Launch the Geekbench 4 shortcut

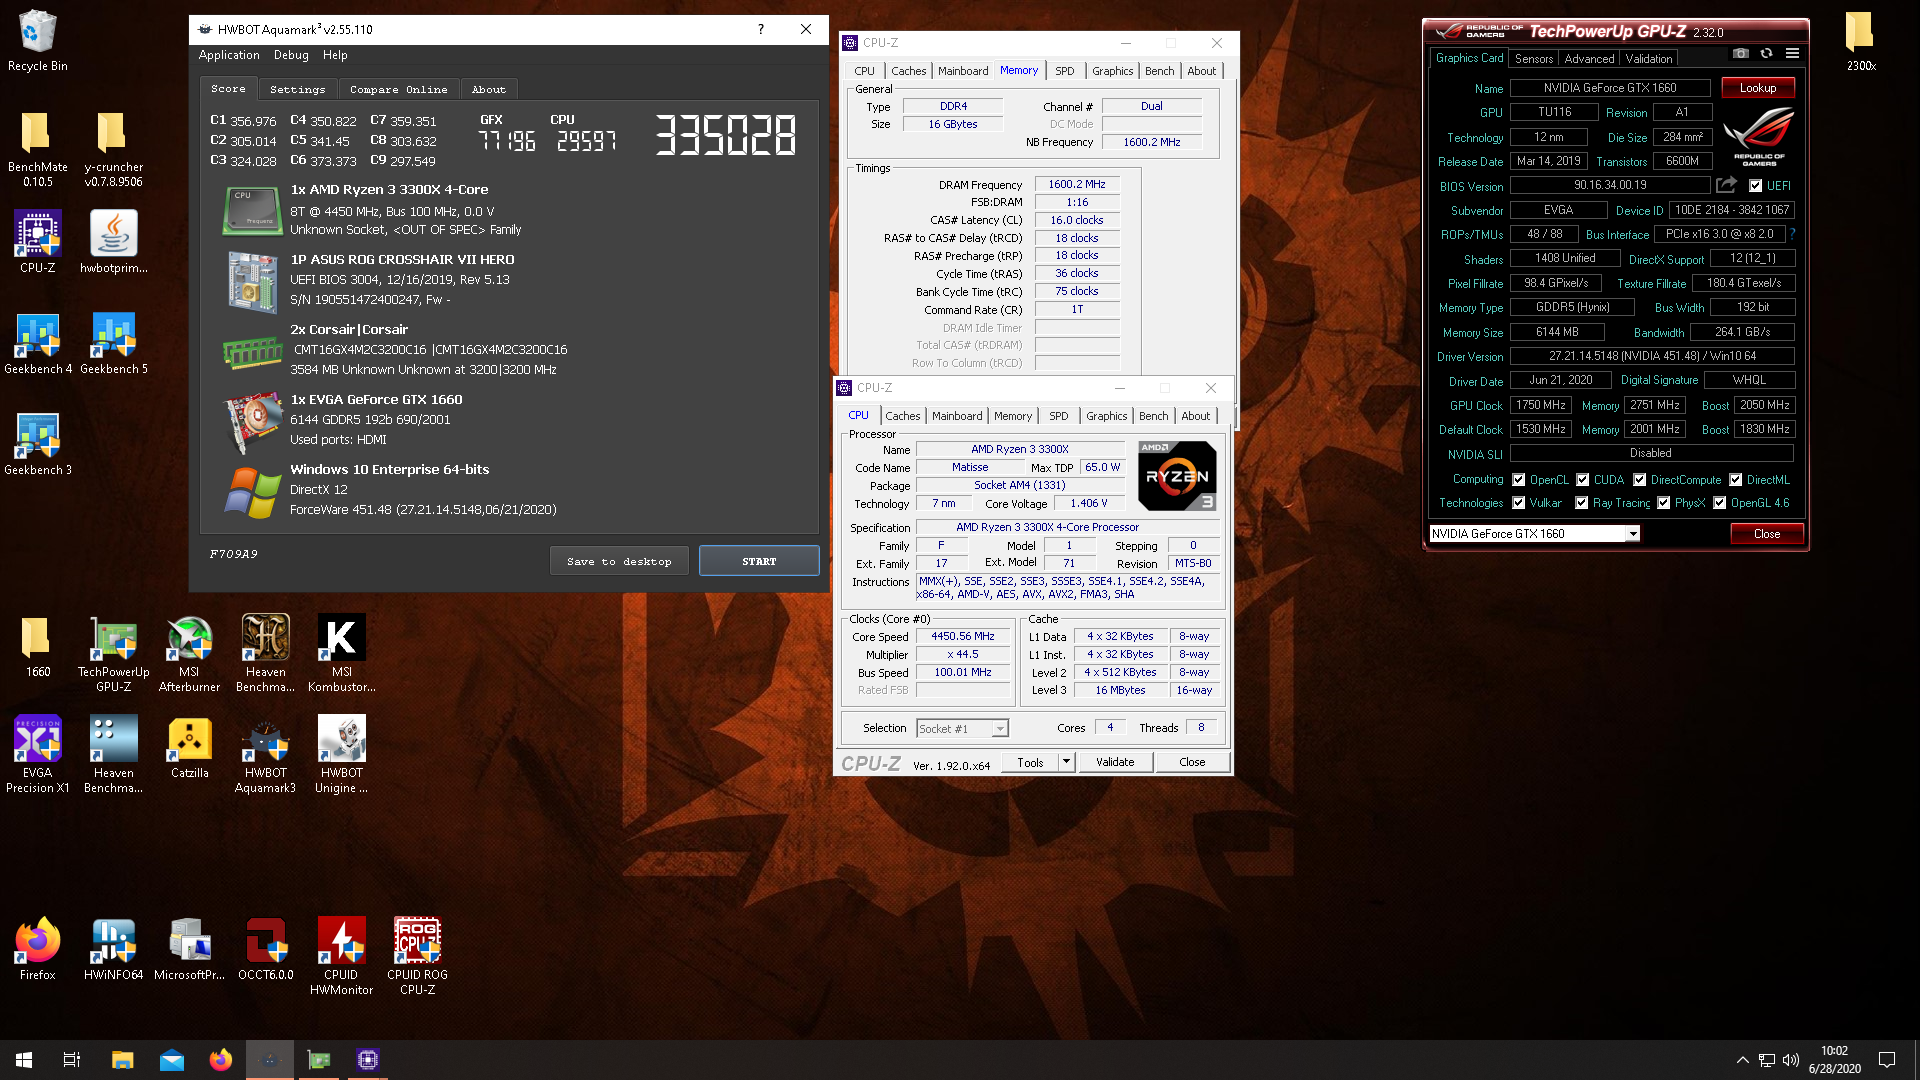[37, 343]
